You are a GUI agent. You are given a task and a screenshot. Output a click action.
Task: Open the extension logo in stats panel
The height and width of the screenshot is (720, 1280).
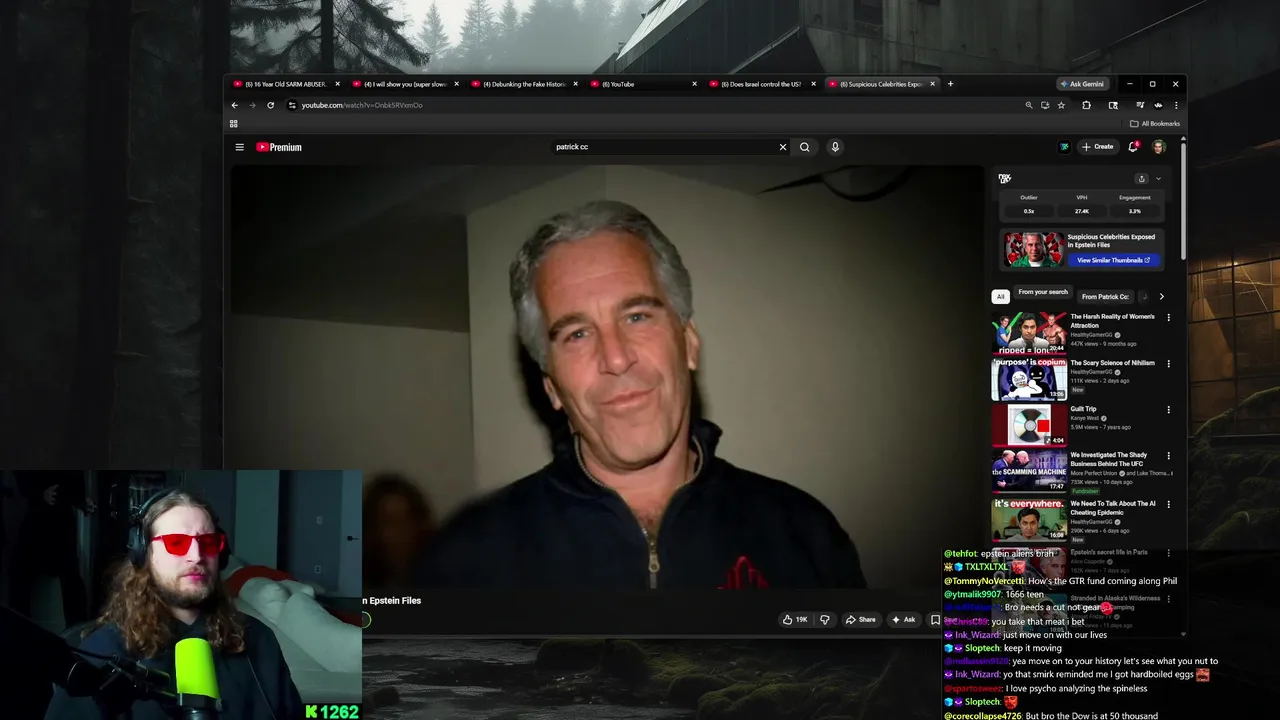point(1005,179)
